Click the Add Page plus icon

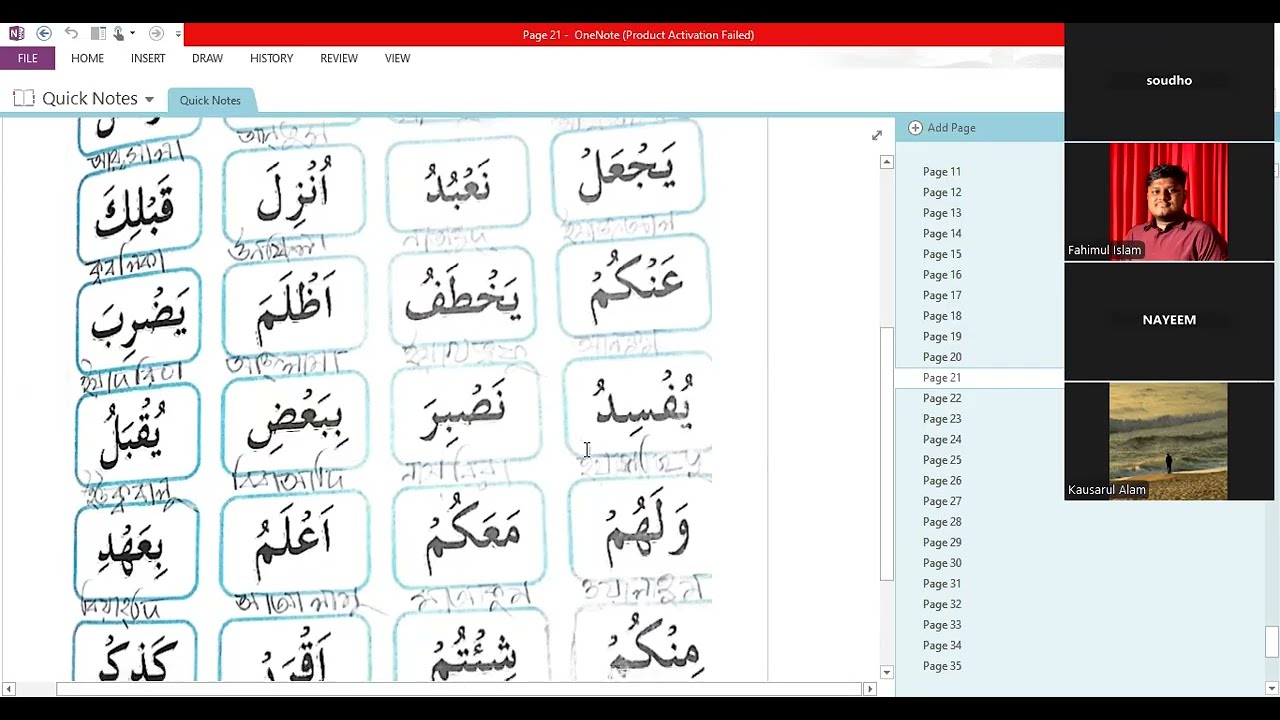click(x=915, y=128)
